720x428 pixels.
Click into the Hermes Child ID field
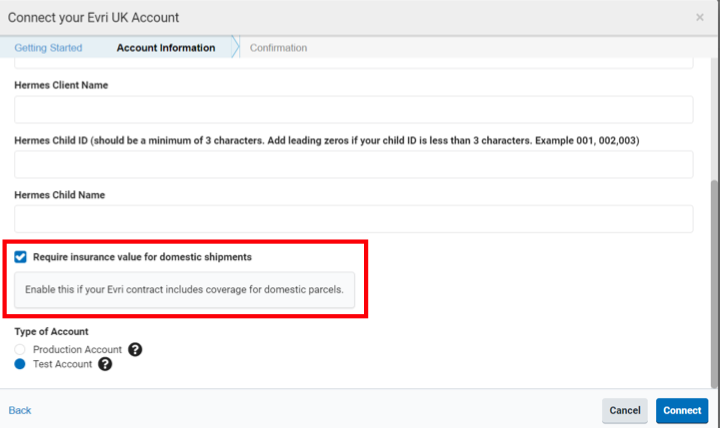tap(353, 165)
